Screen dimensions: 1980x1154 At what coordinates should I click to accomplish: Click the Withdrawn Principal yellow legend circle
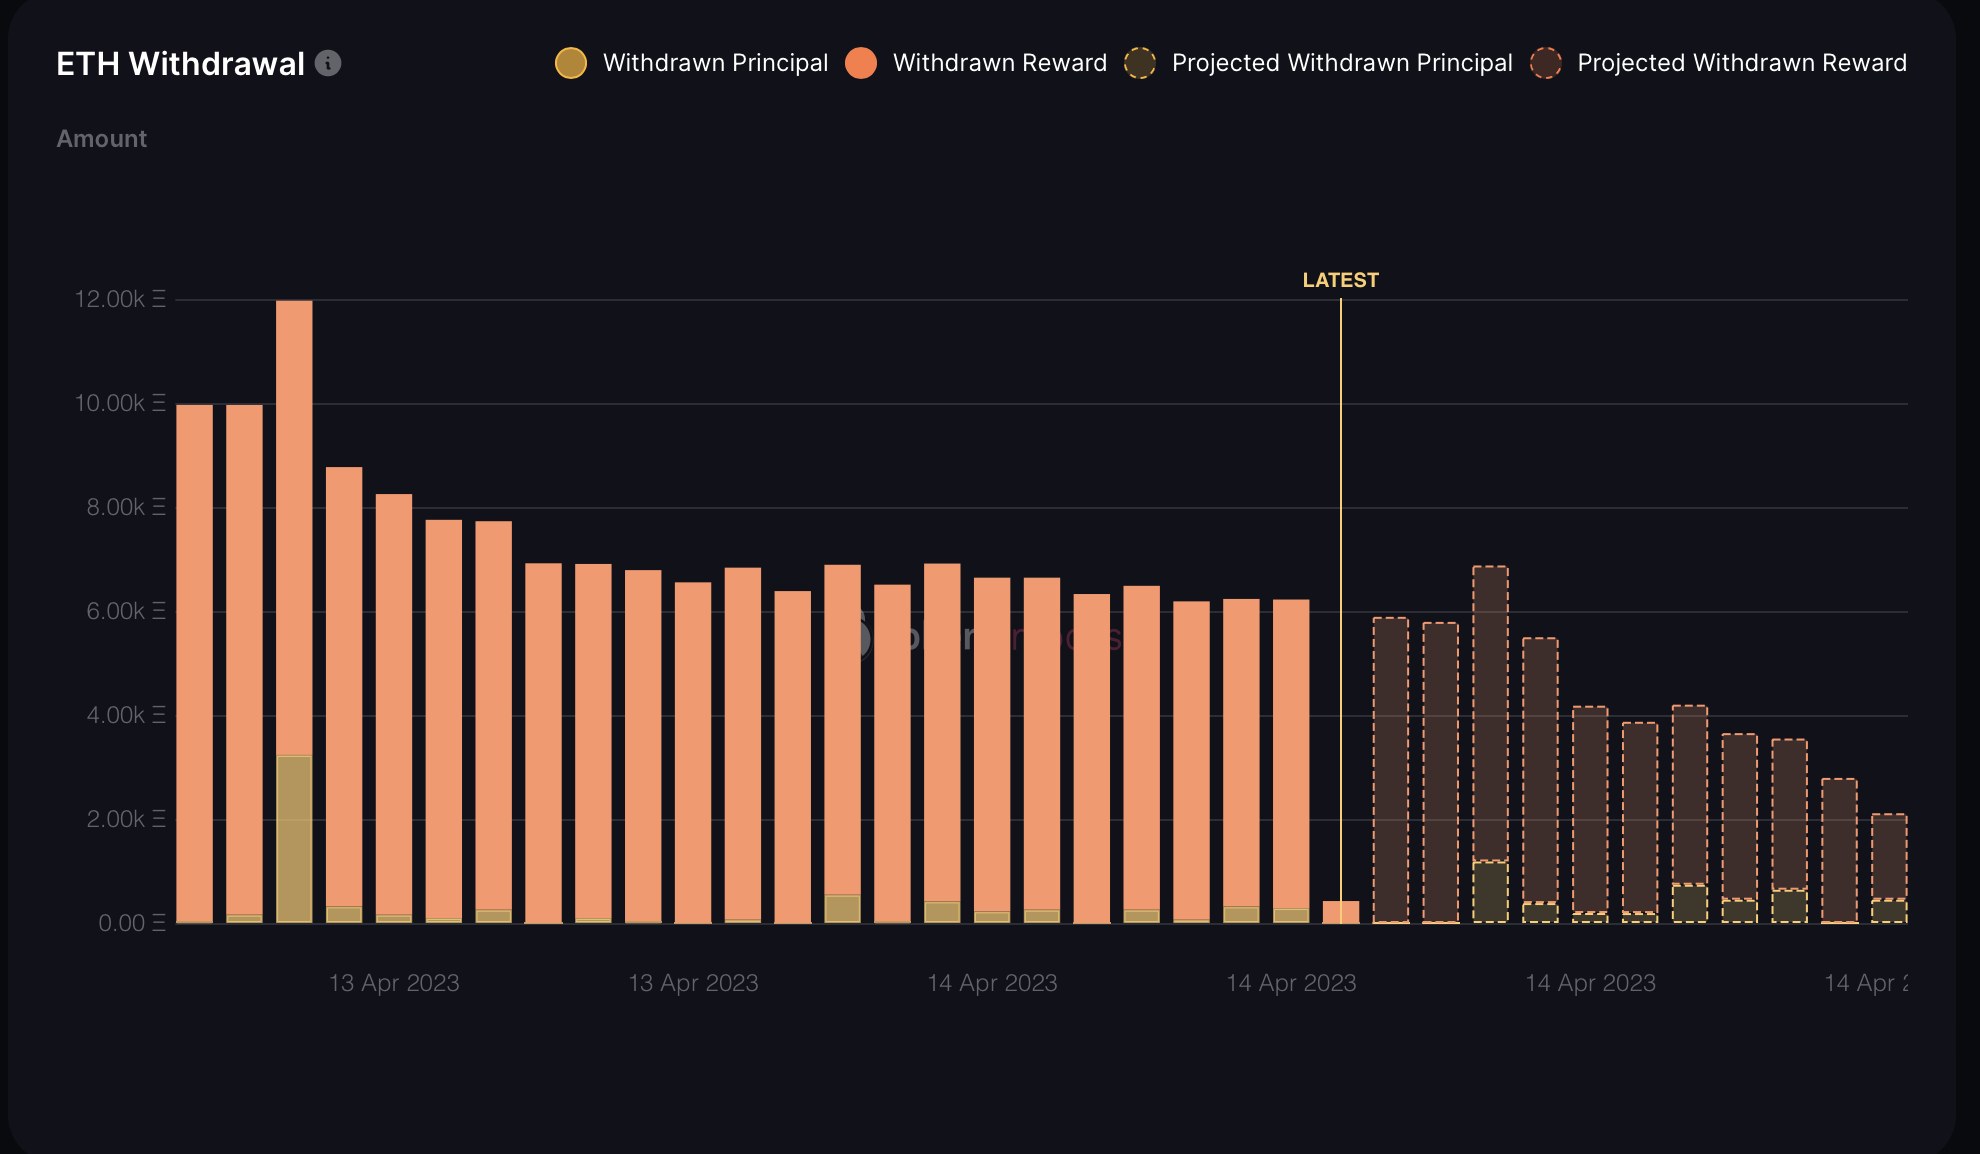570,62
